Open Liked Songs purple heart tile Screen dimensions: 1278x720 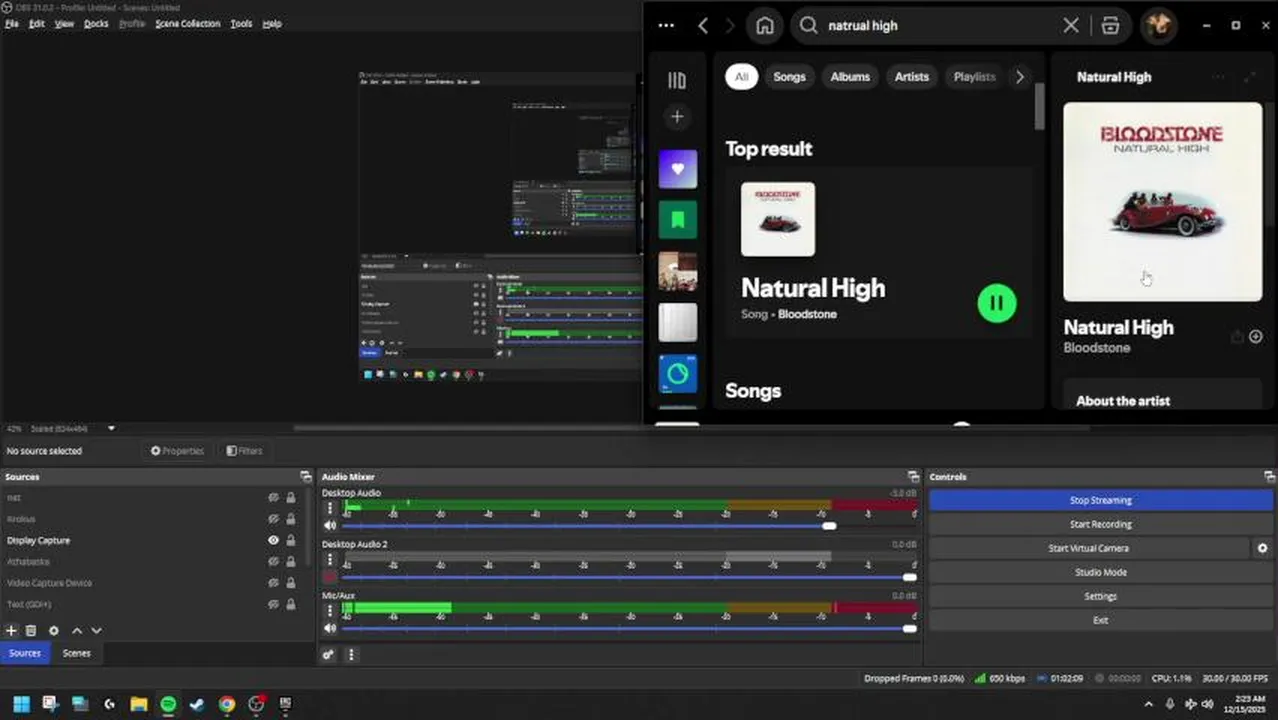coord(677,169)
